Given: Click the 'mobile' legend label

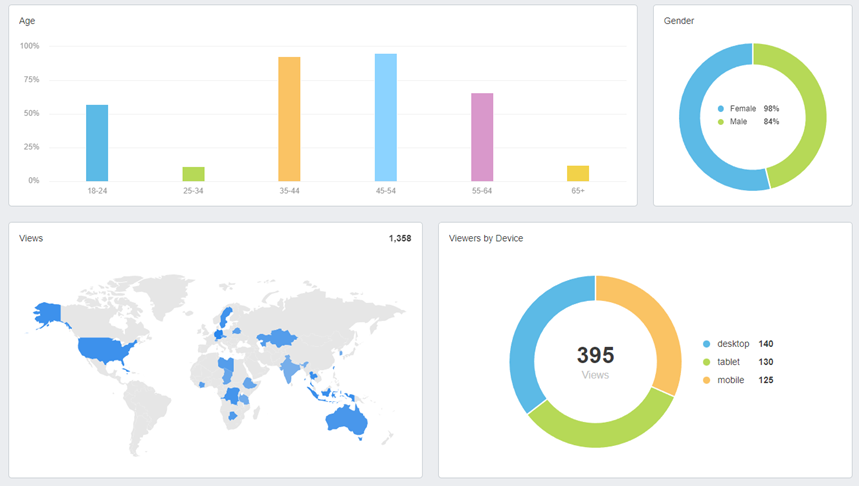Looking at the screenshot, I should tap(731, 380).
